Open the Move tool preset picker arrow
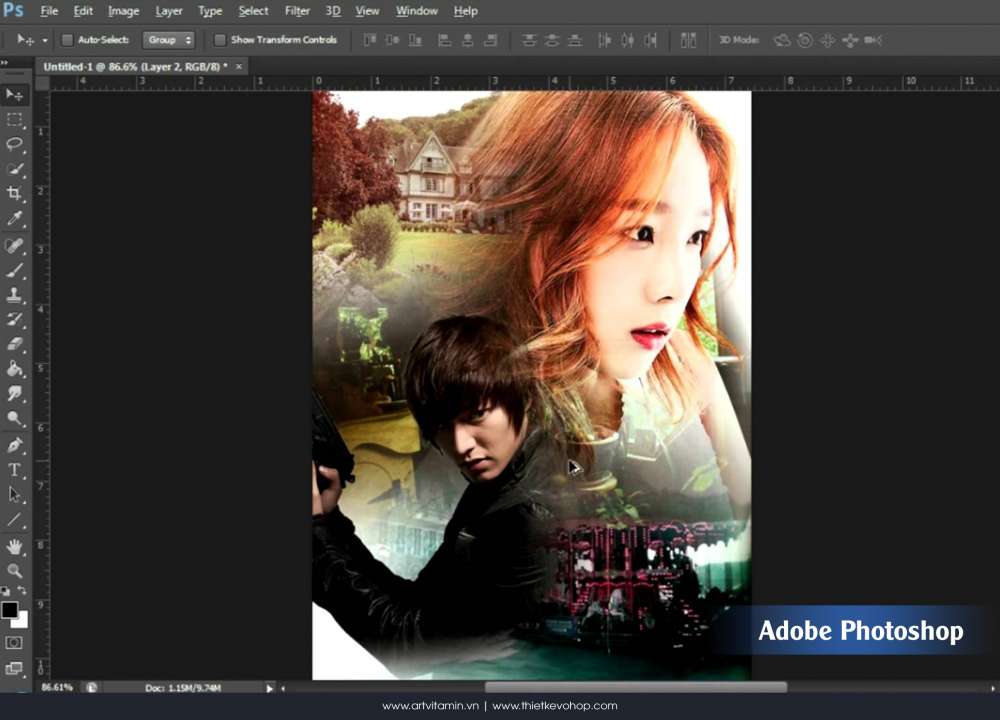Viewport: 1000px width, 720px height. [45, 40]
